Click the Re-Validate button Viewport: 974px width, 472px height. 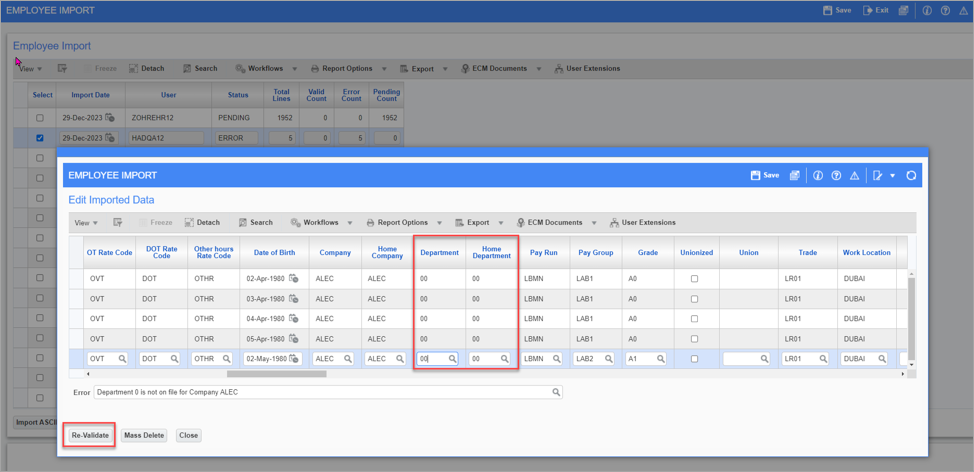tap(90, 435)
